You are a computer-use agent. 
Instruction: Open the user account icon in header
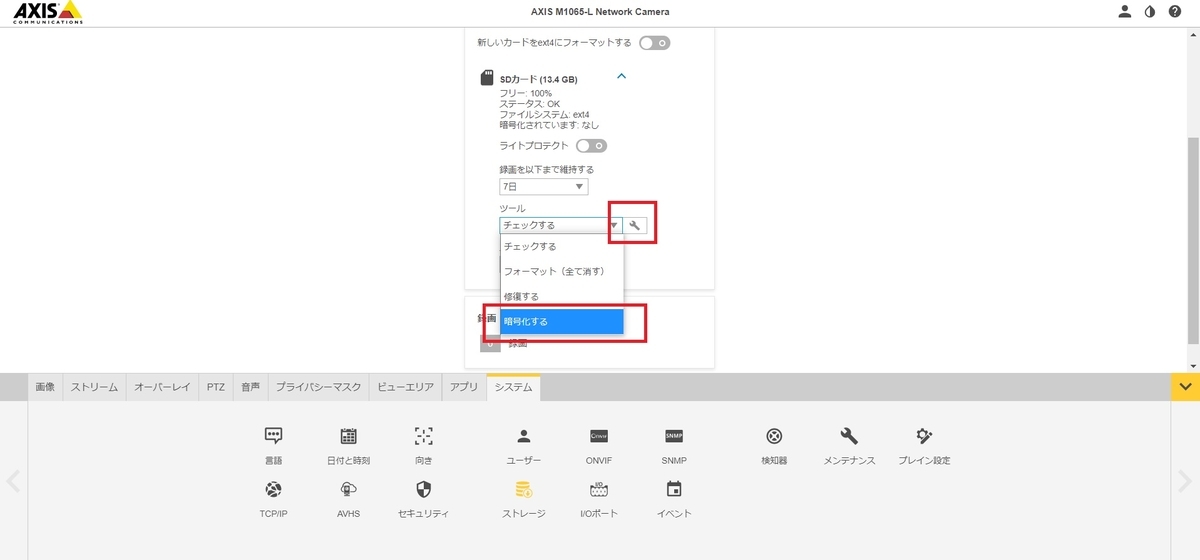pos(1125,12)
